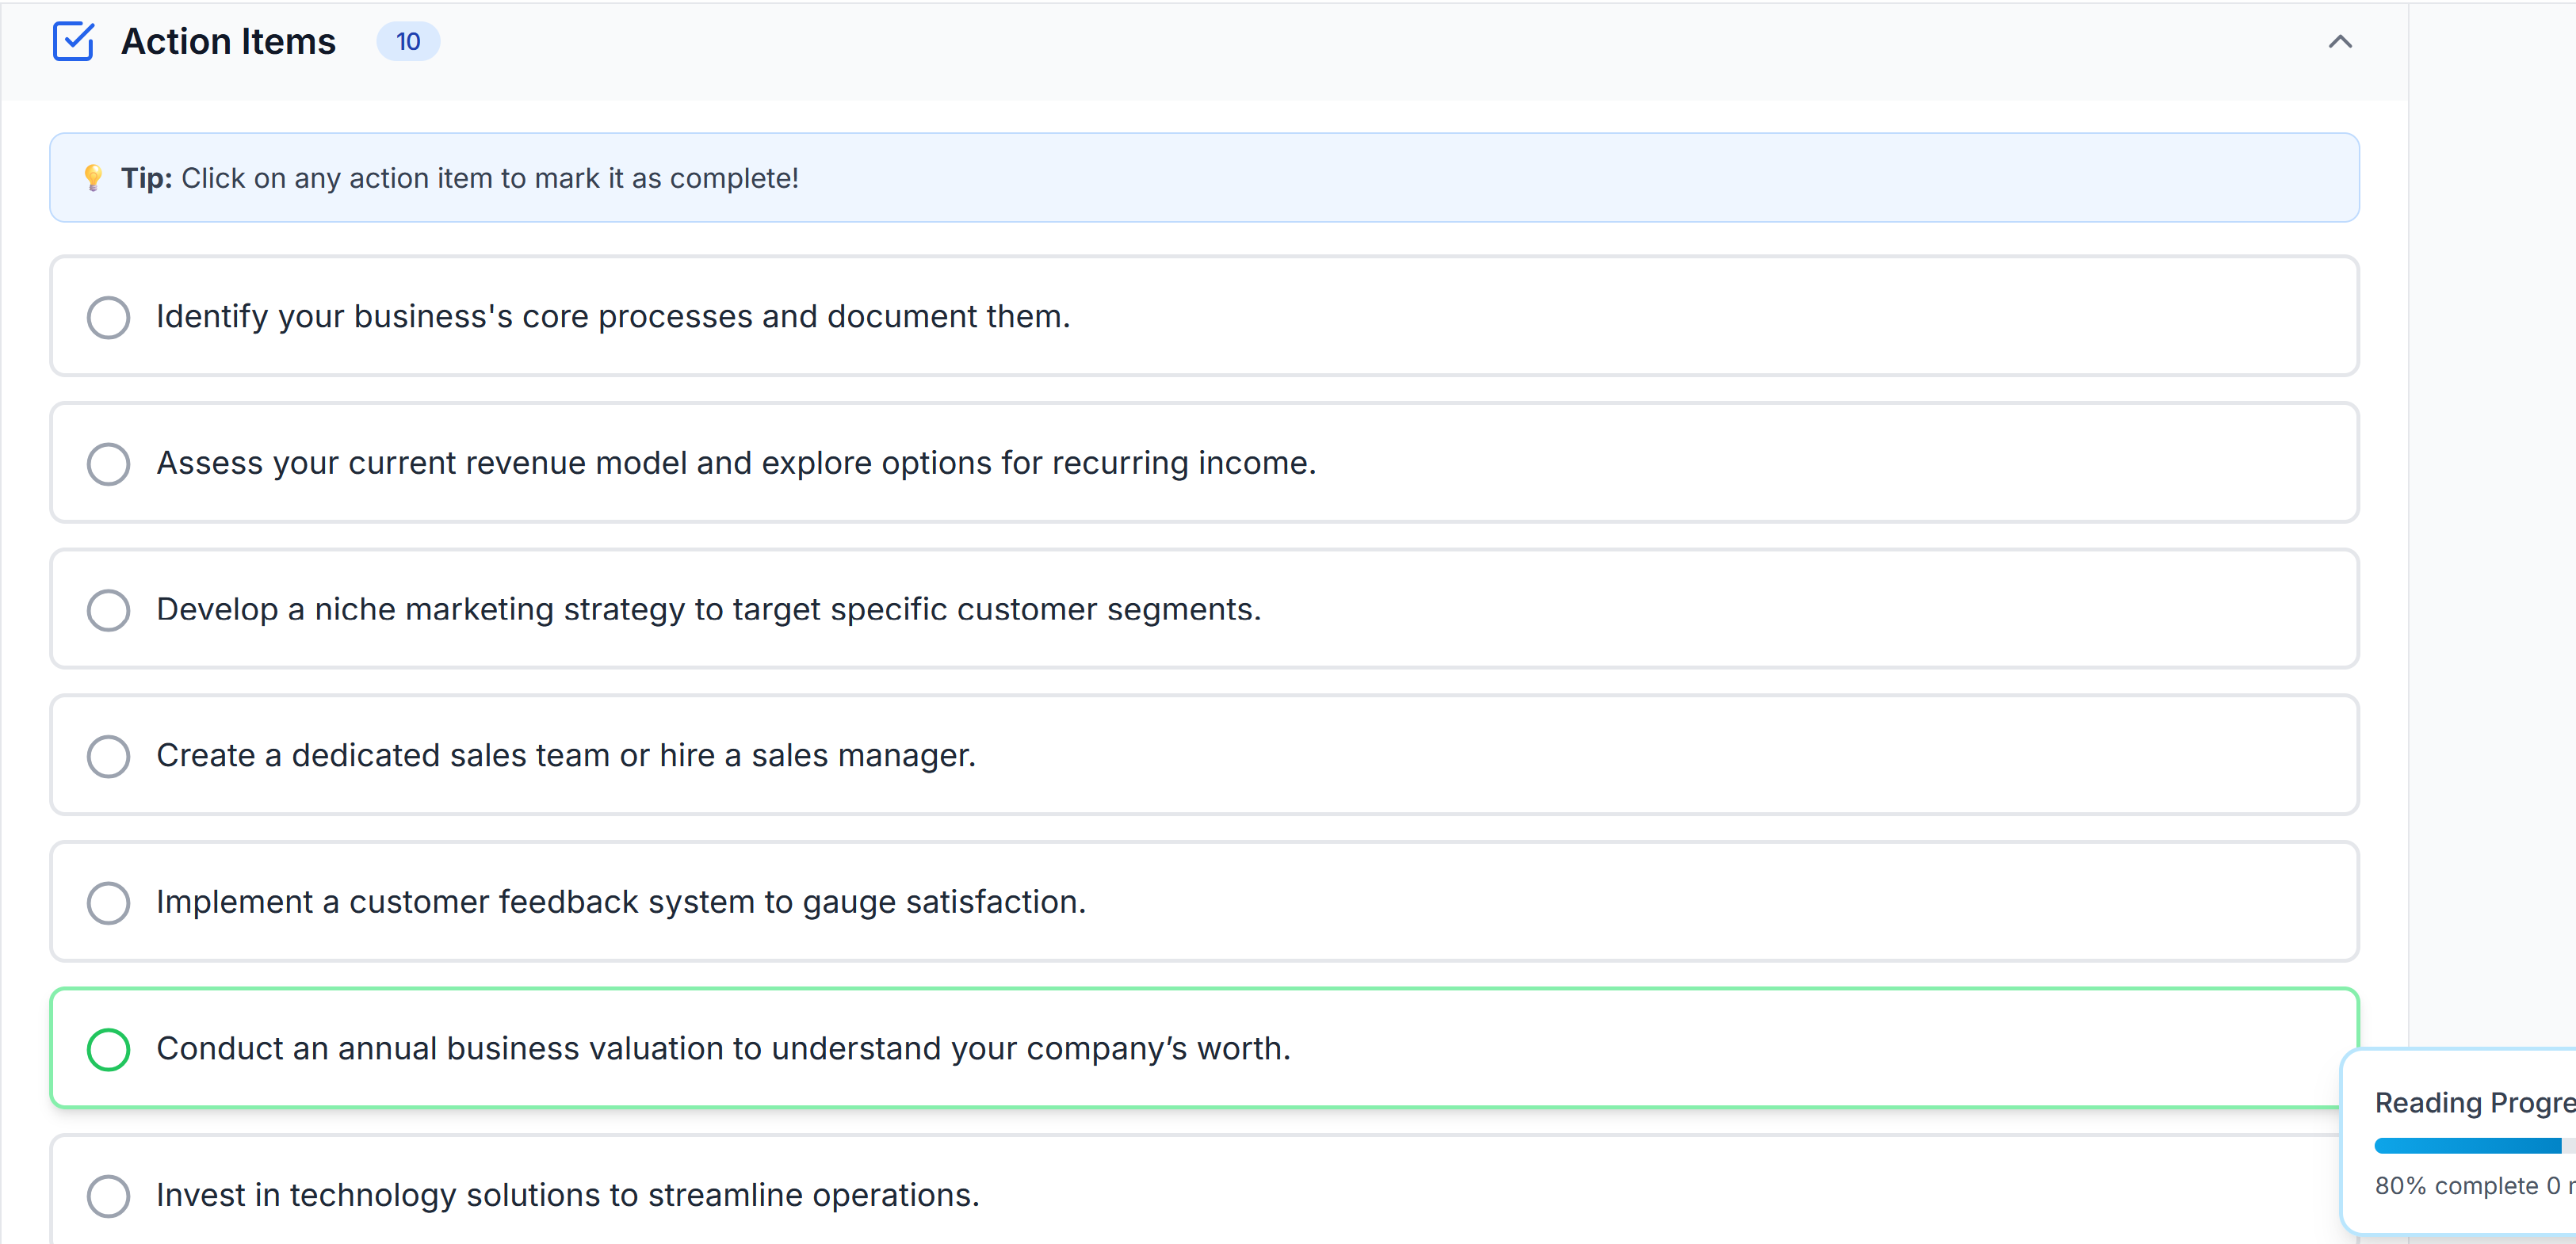Click the Reading Progress bar

[x=2467, y=1146]
